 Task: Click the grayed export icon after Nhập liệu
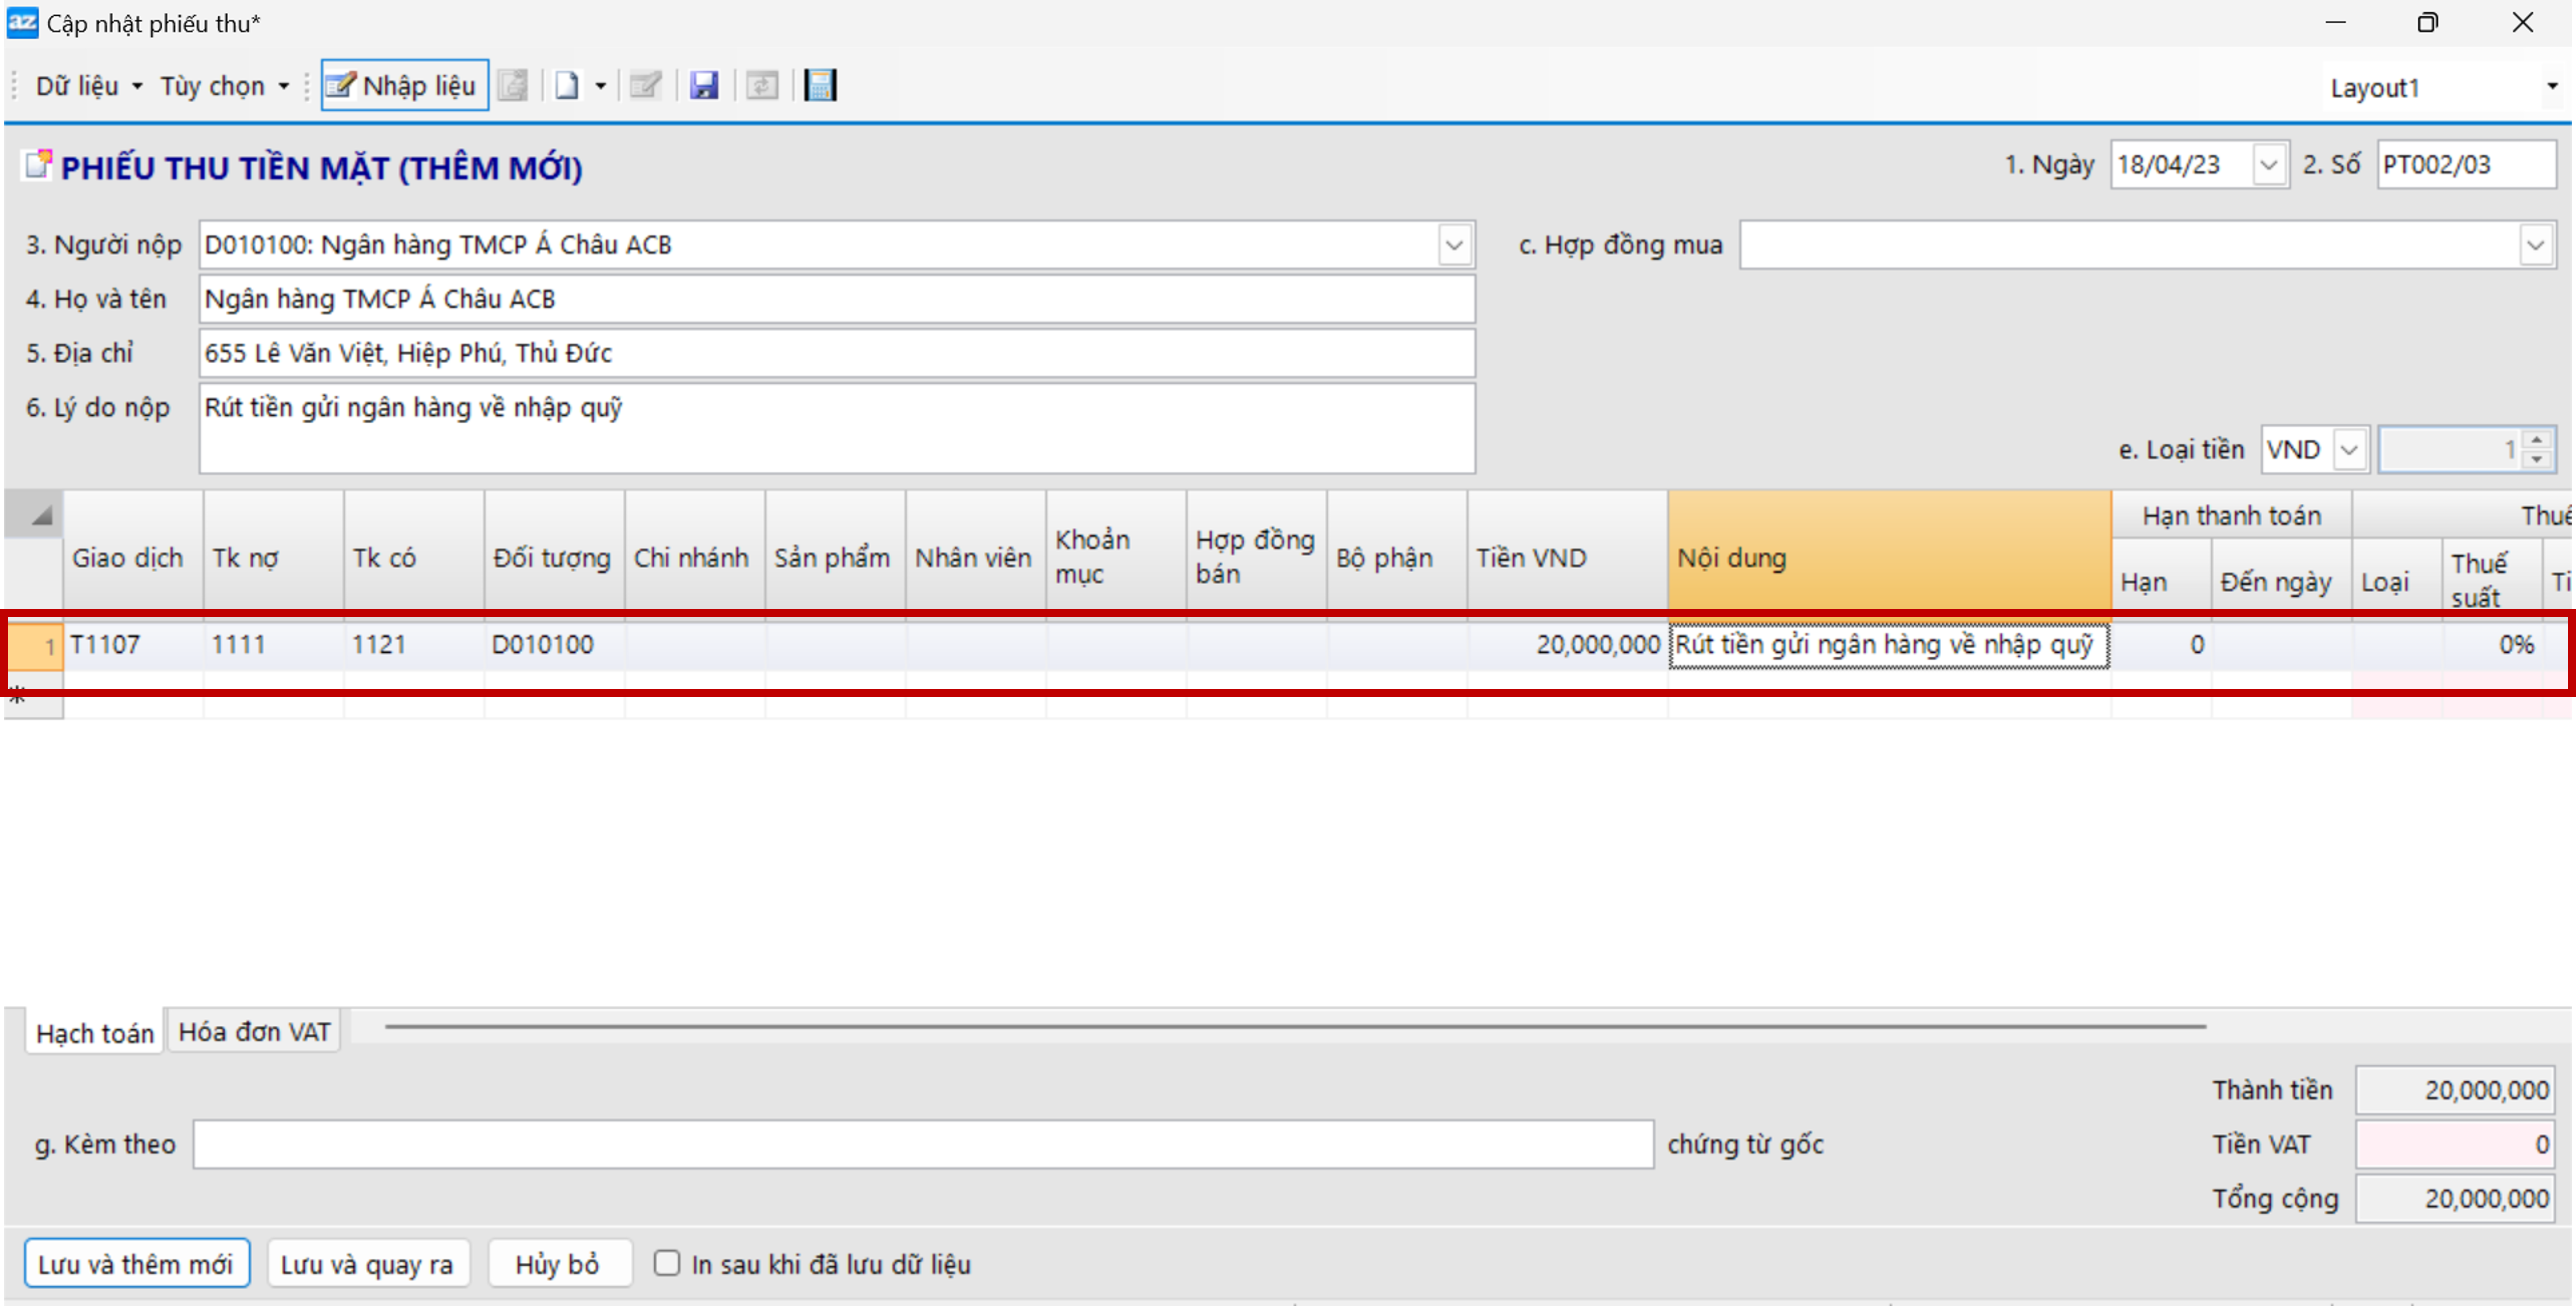point(513,86)
